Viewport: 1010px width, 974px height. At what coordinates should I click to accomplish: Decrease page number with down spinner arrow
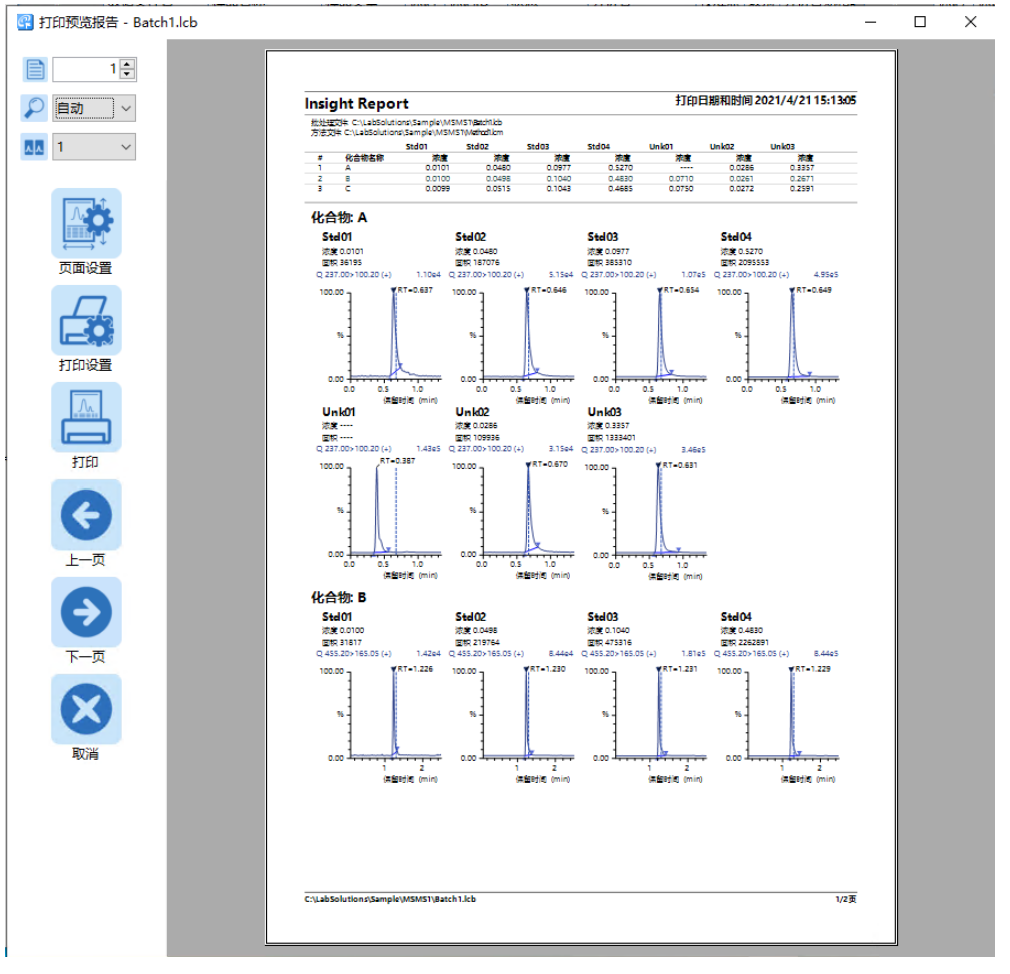127,74
